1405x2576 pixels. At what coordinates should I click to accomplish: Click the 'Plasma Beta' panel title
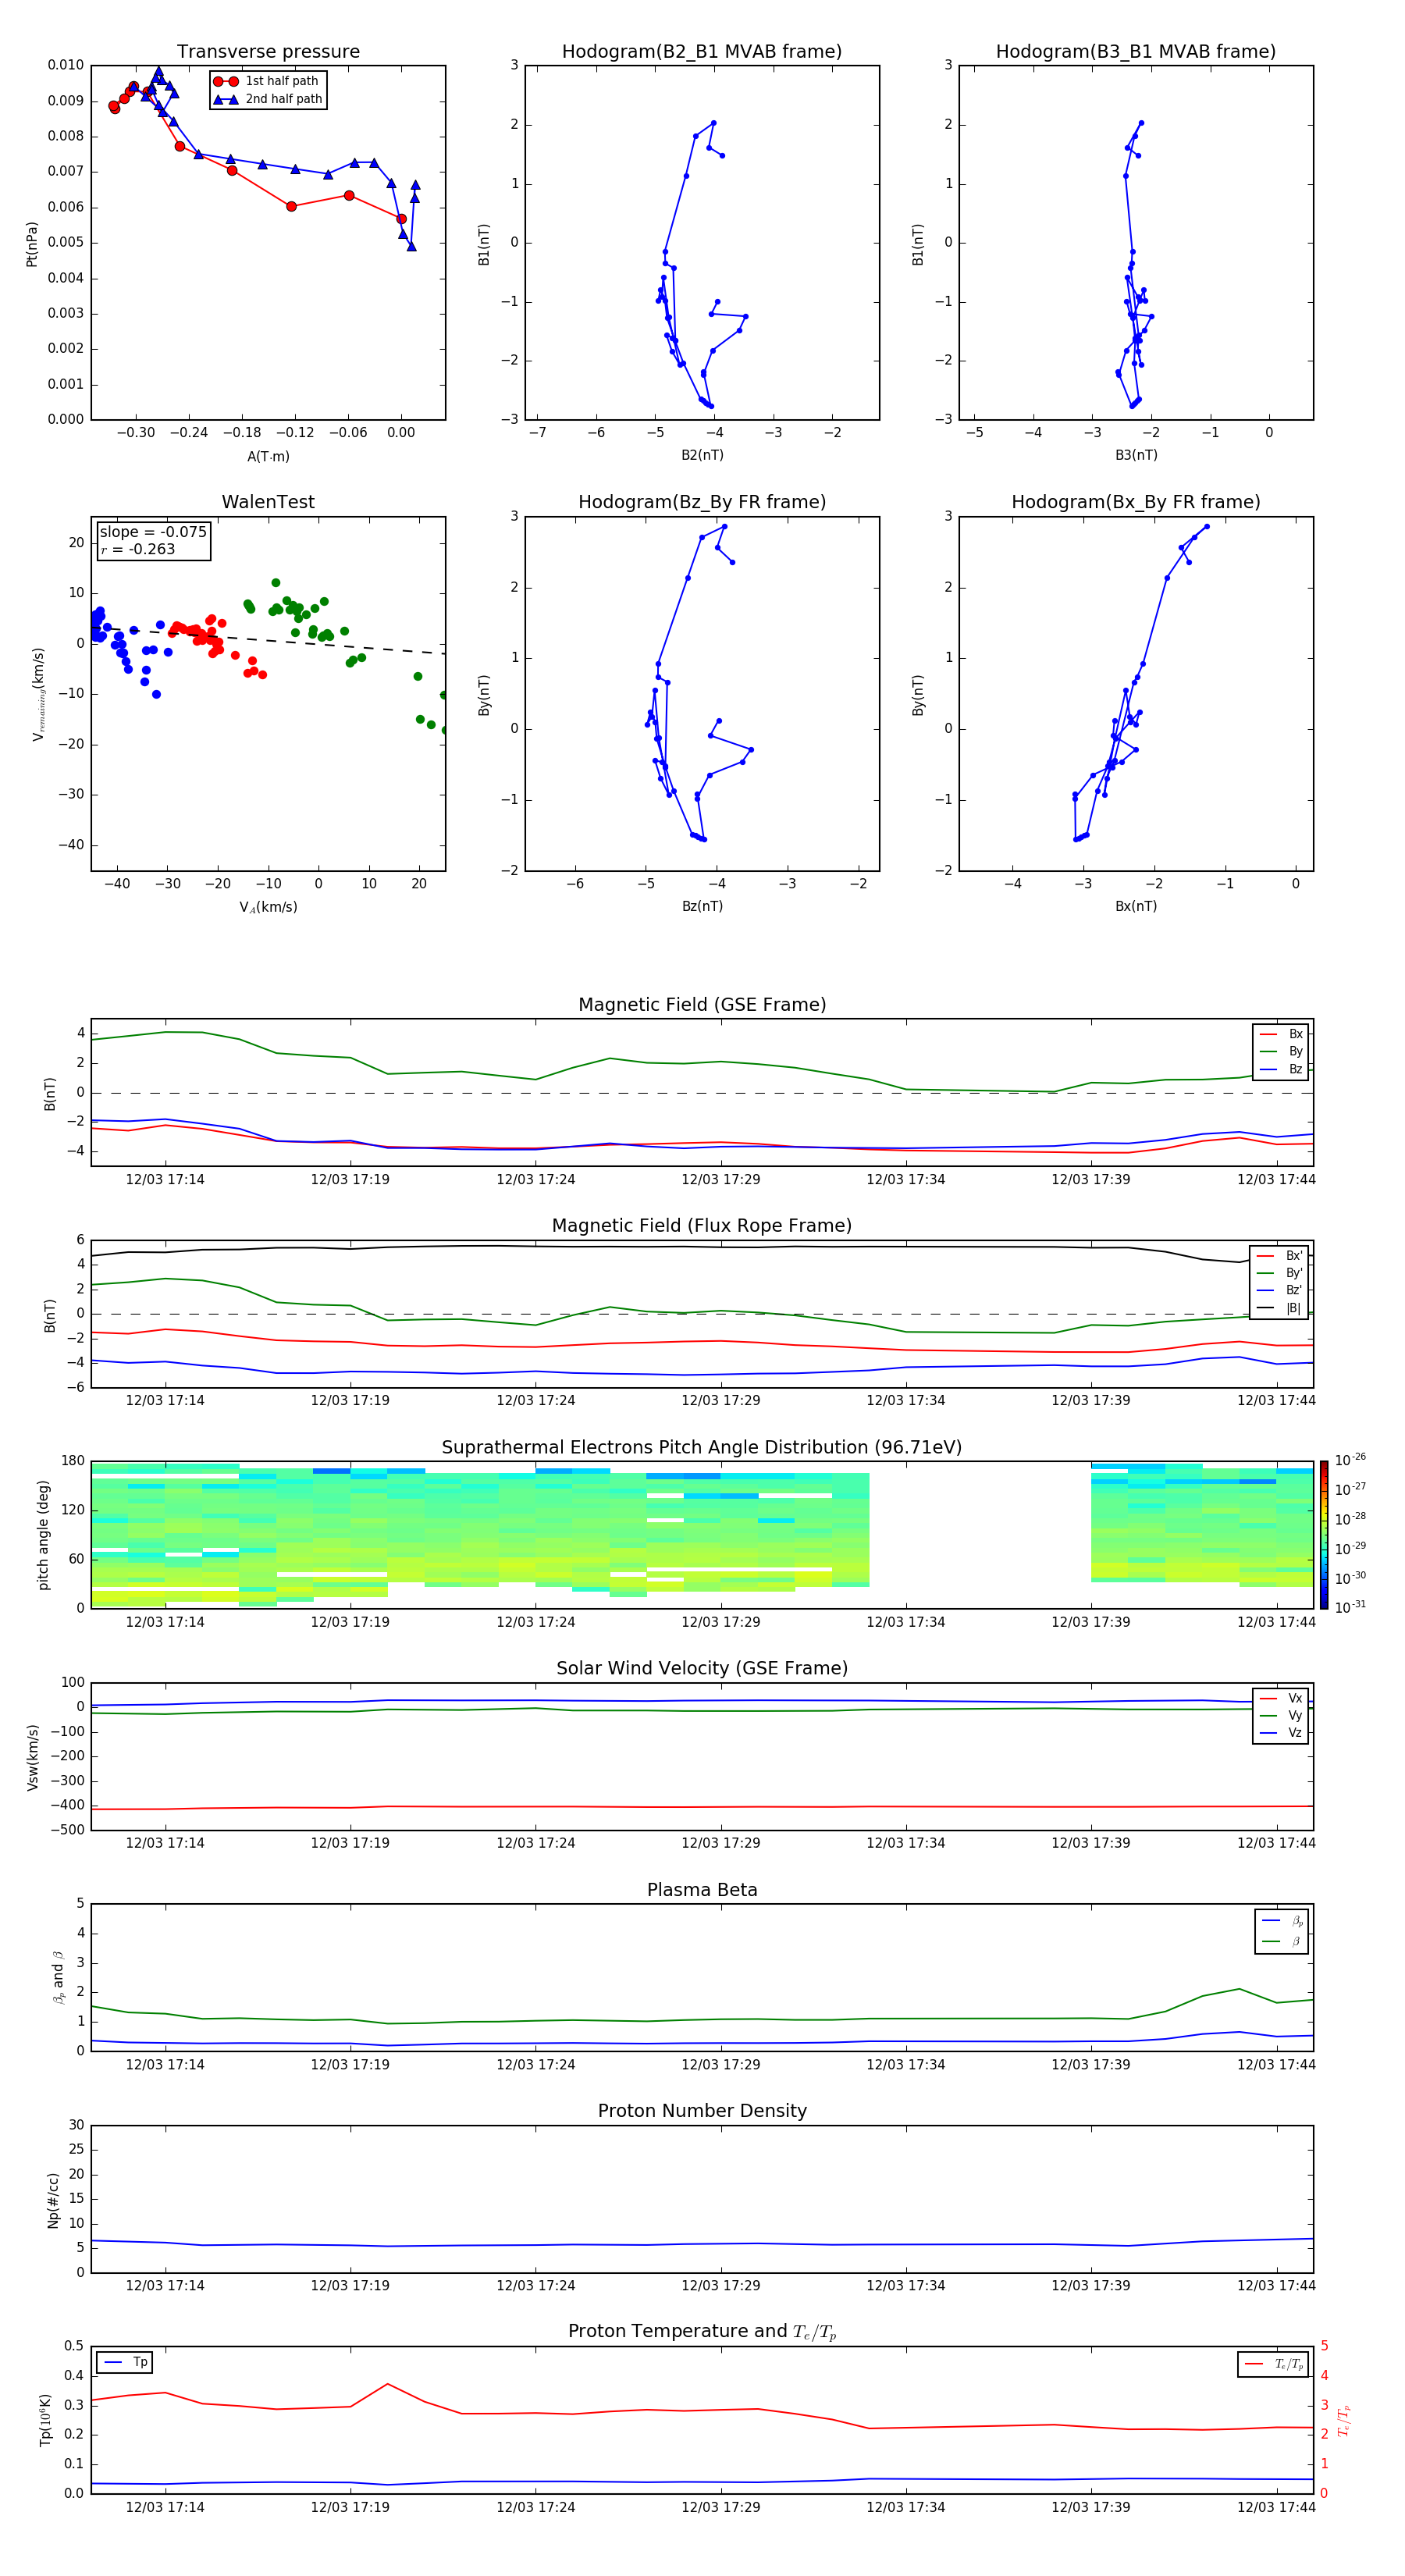click(702, 1890)
